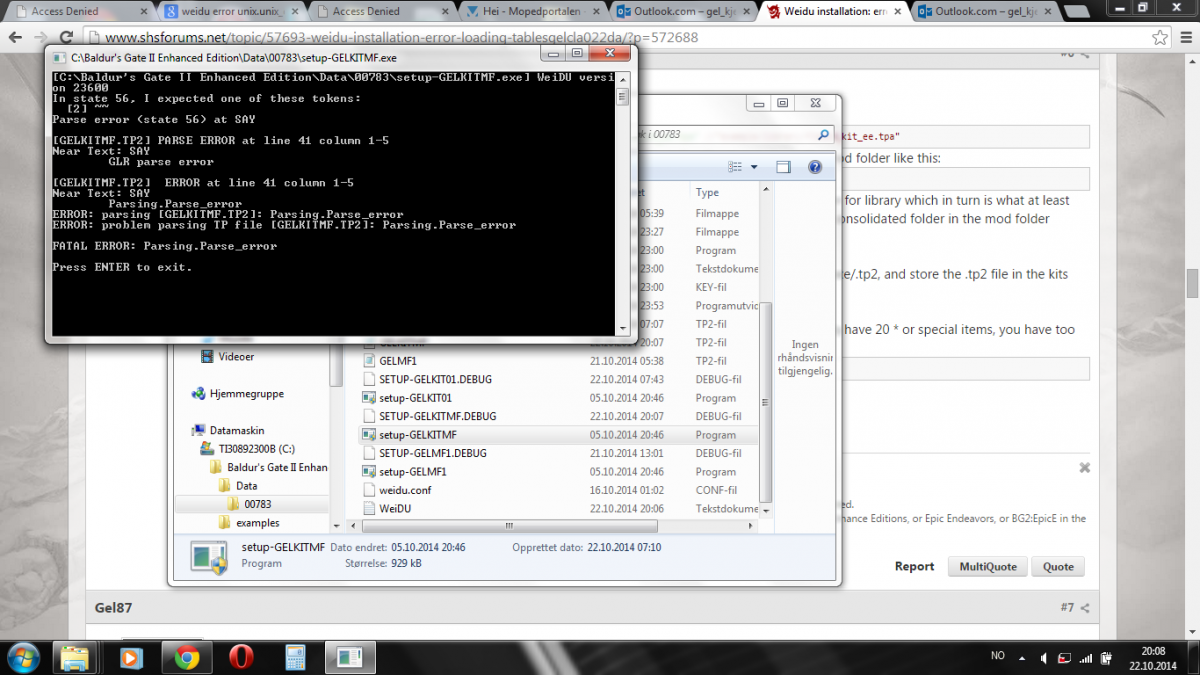The height and width of the screenshot is (675, 1200).
Task: Click the browser page vertical scrollbar
Action: click(1192, 283)
